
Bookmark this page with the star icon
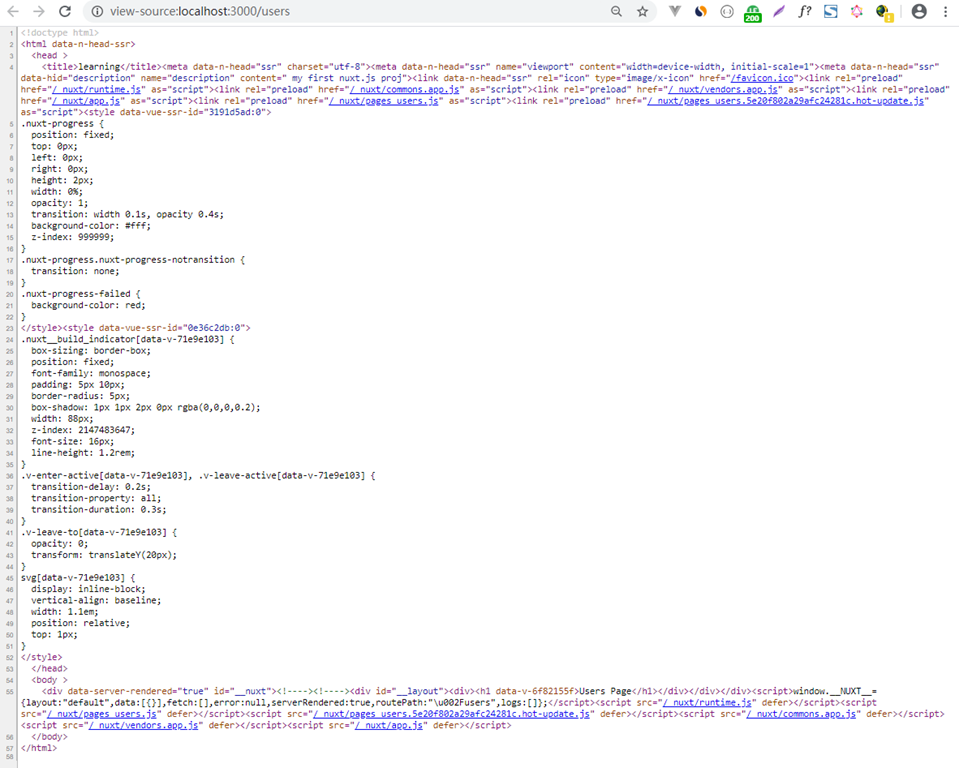pos(642,11)
